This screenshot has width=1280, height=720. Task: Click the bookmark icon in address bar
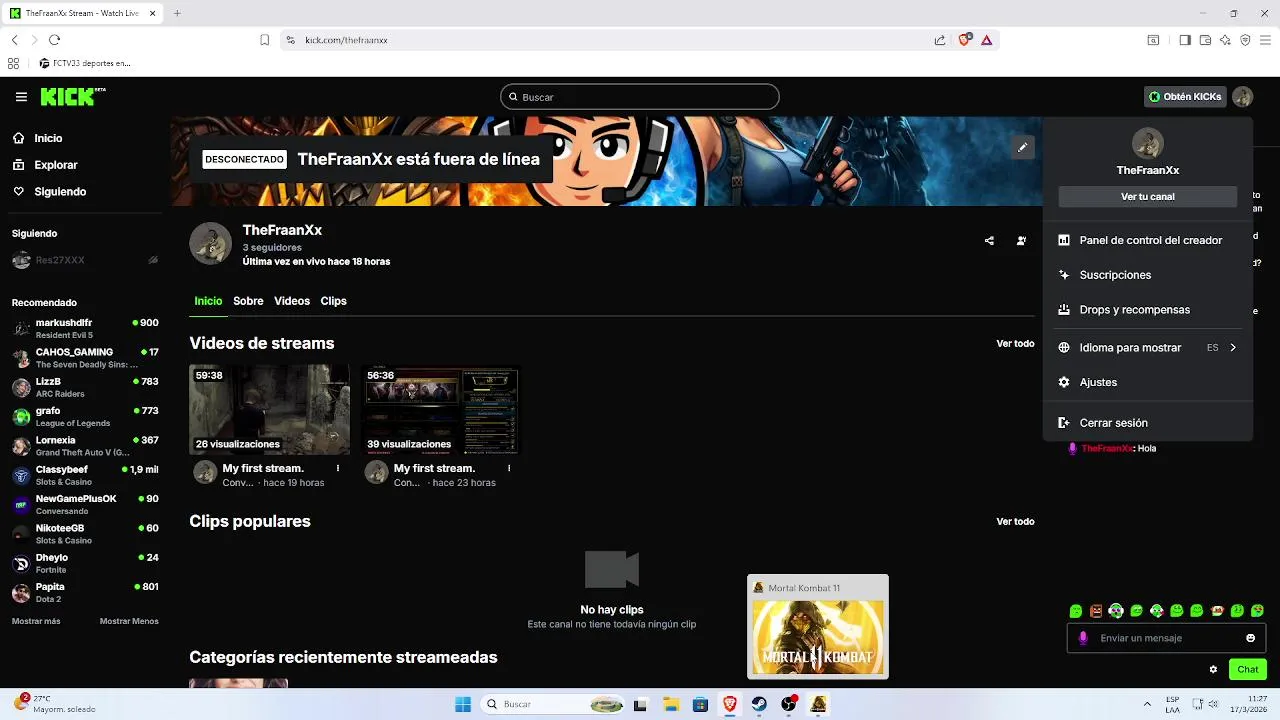coord(264,40)
